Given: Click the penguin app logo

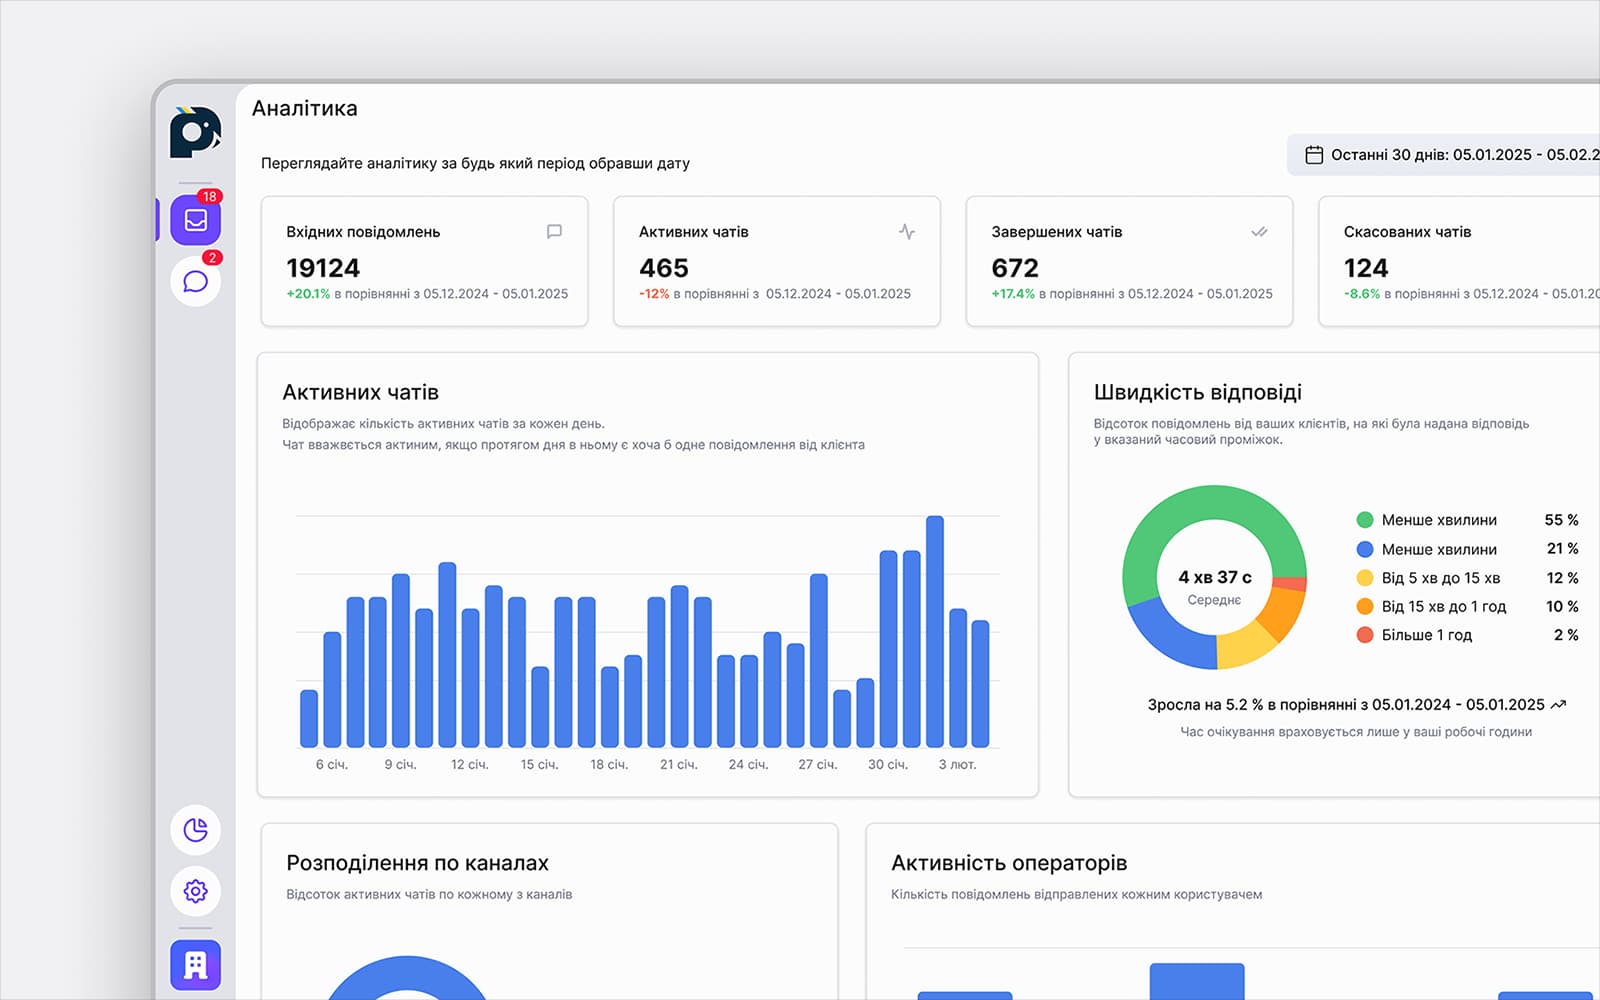Looking at the screenshot, I should [196, 133].
